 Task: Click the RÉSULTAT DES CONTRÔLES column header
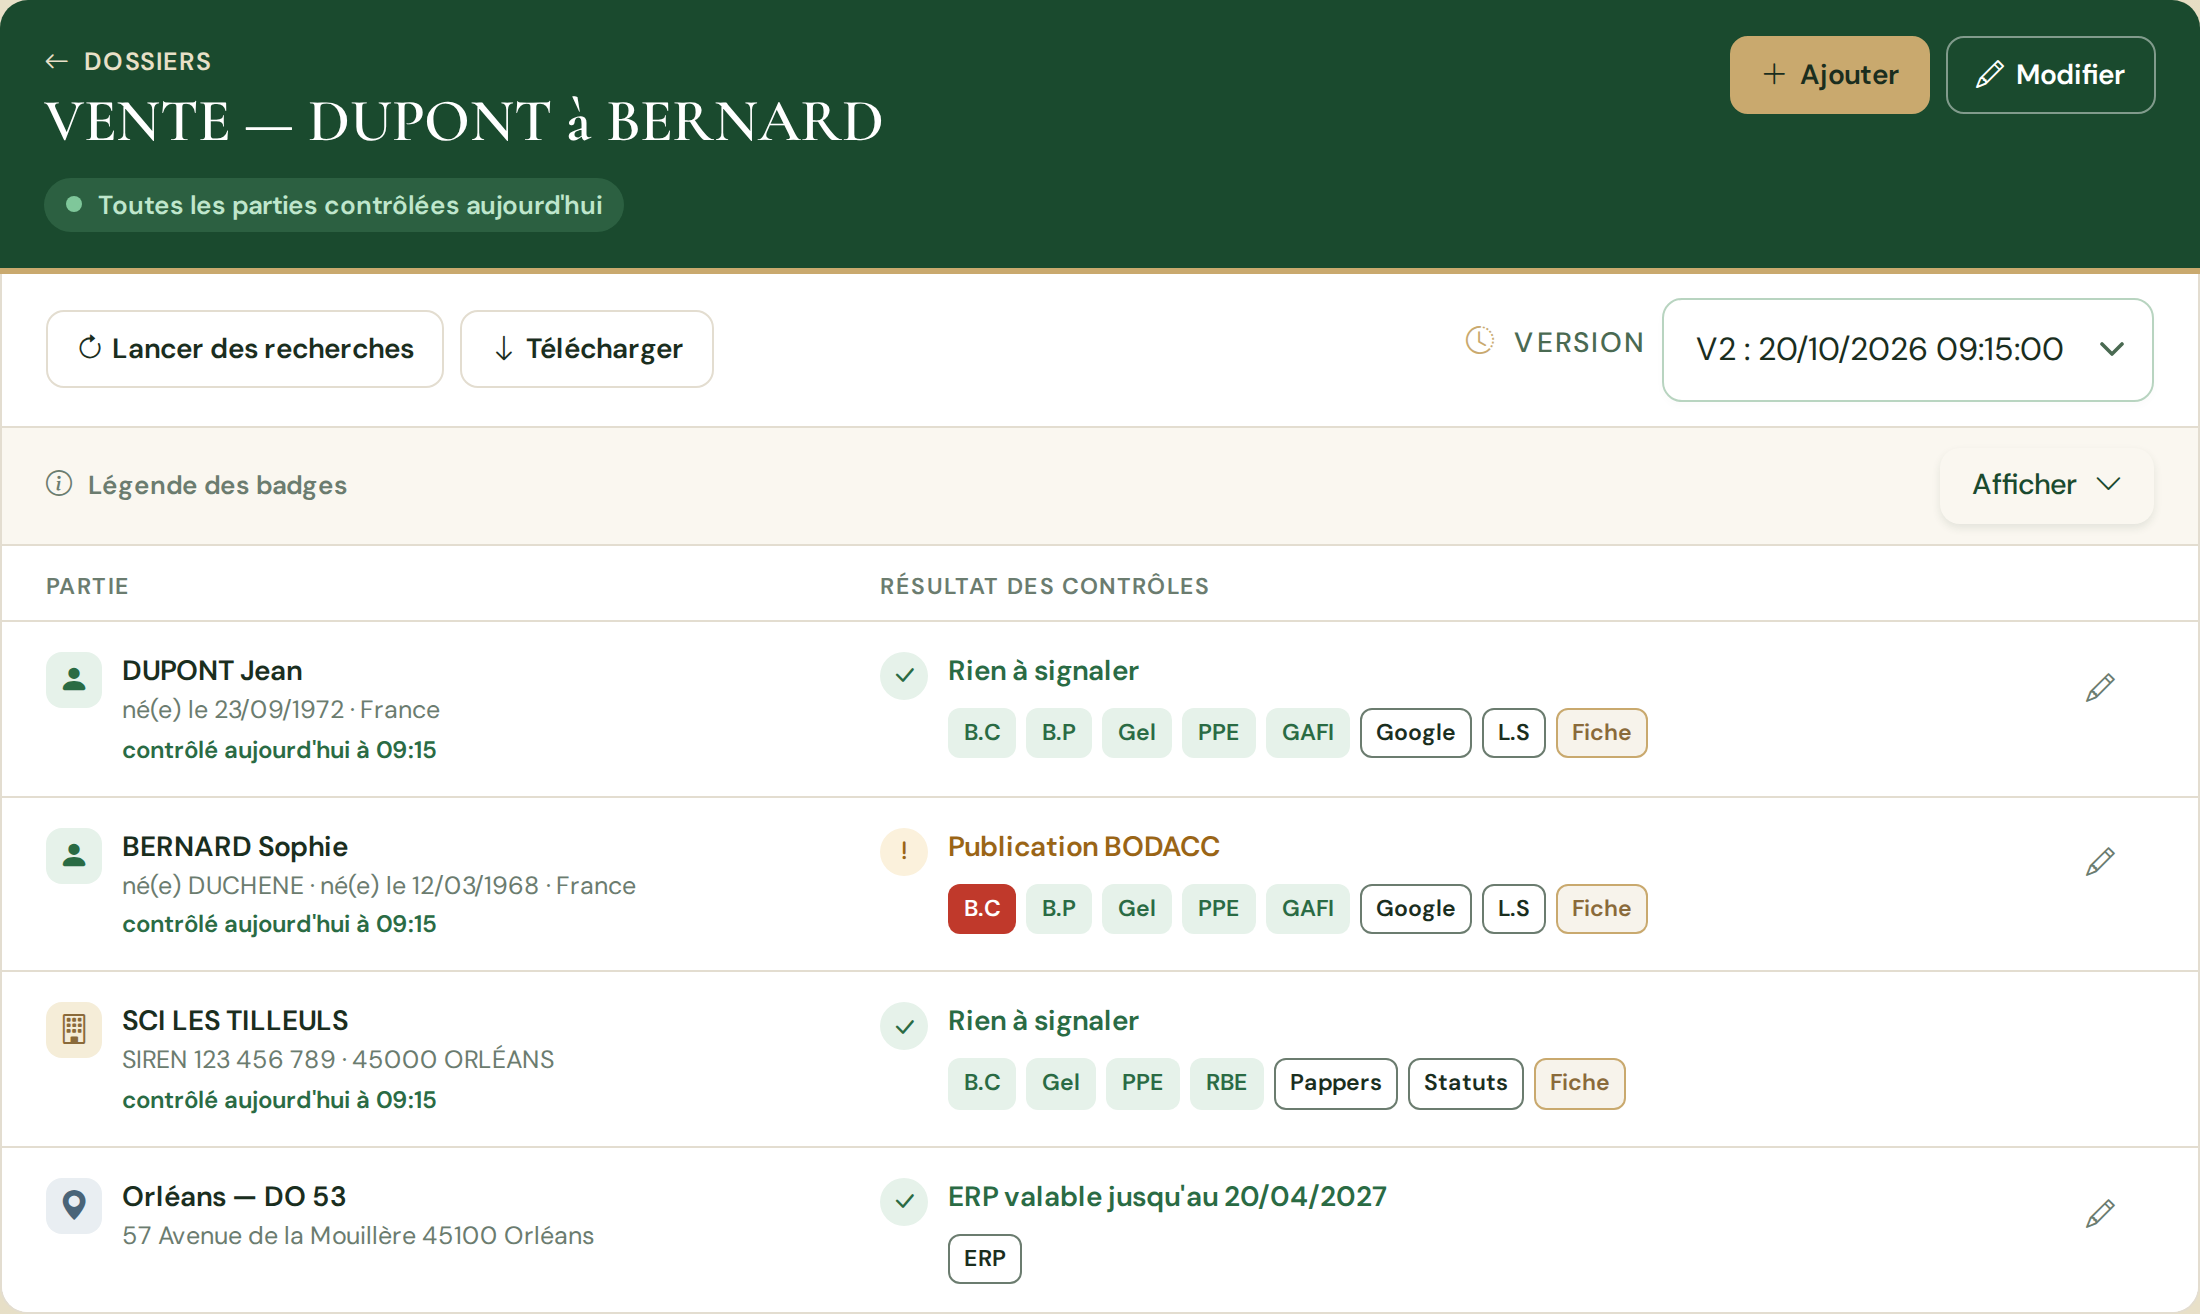coord(1044,586)
